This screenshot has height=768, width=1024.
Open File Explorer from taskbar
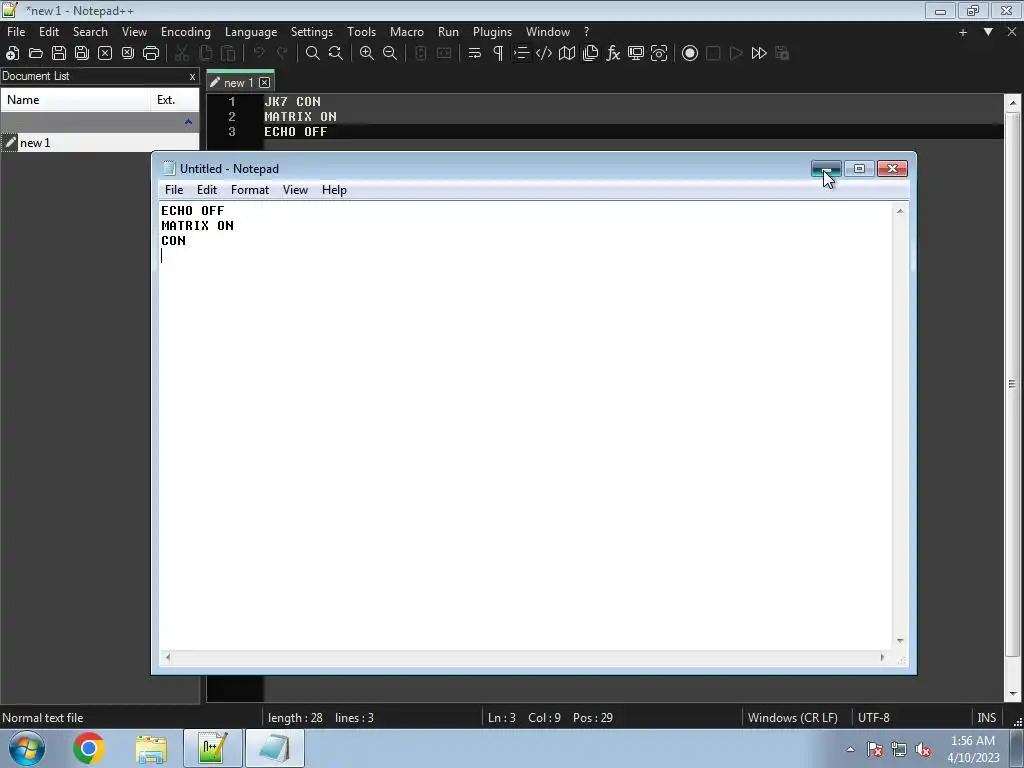pos(151,748)
